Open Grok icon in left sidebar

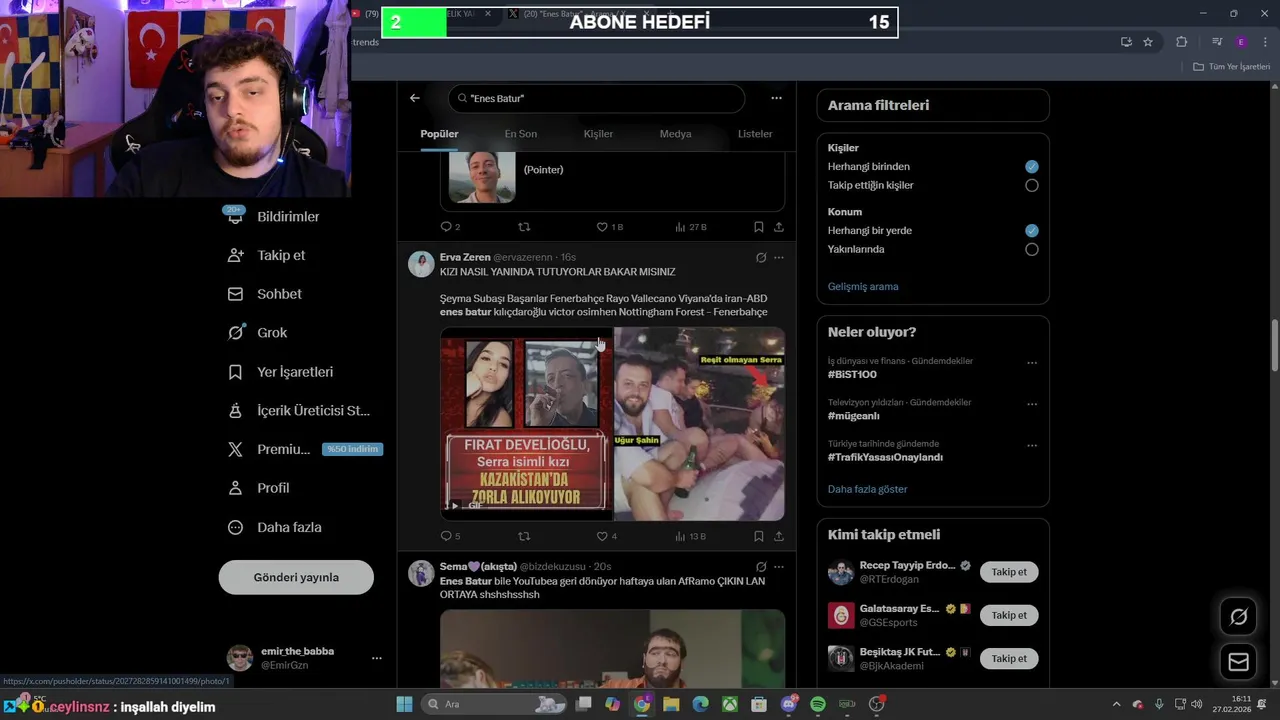click(235, 333)
